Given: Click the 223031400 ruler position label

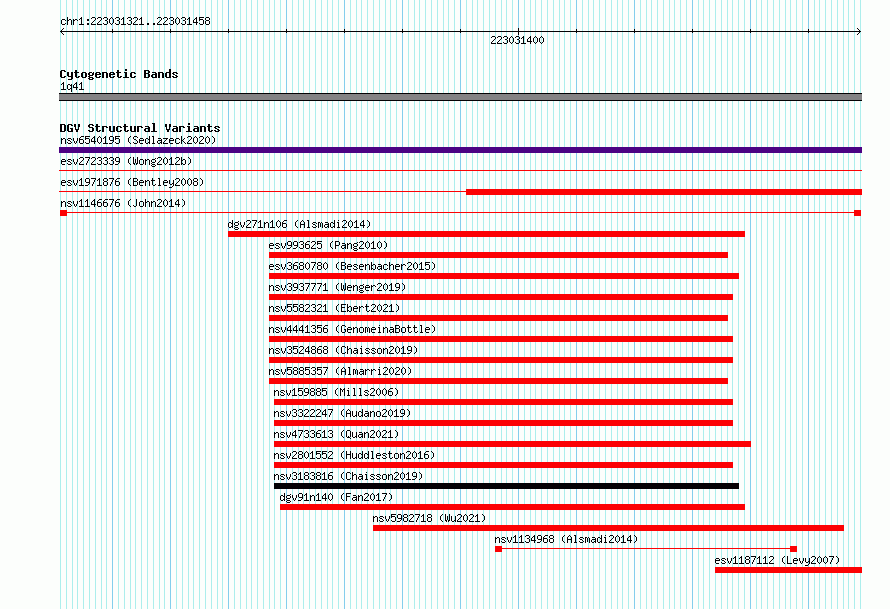Looking at the screenshot, I should pos(517,40).
